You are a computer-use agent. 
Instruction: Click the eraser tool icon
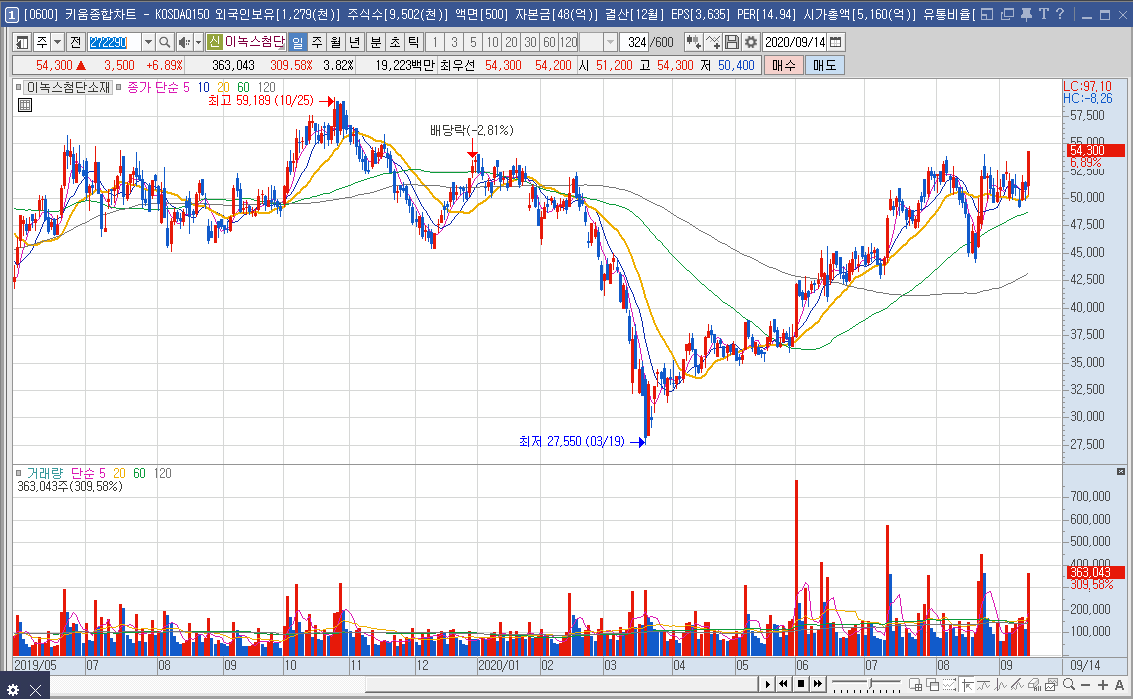[x=1035, y=685]
